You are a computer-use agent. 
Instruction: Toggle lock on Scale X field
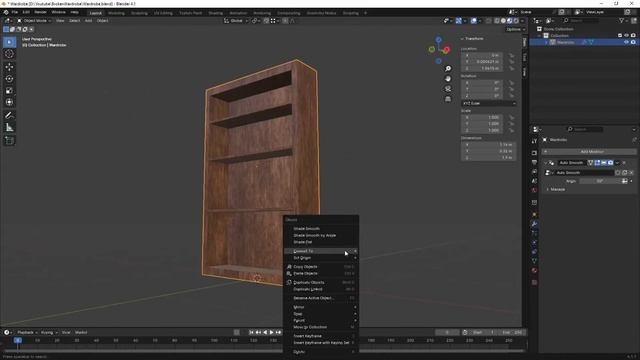coord(511,118)
